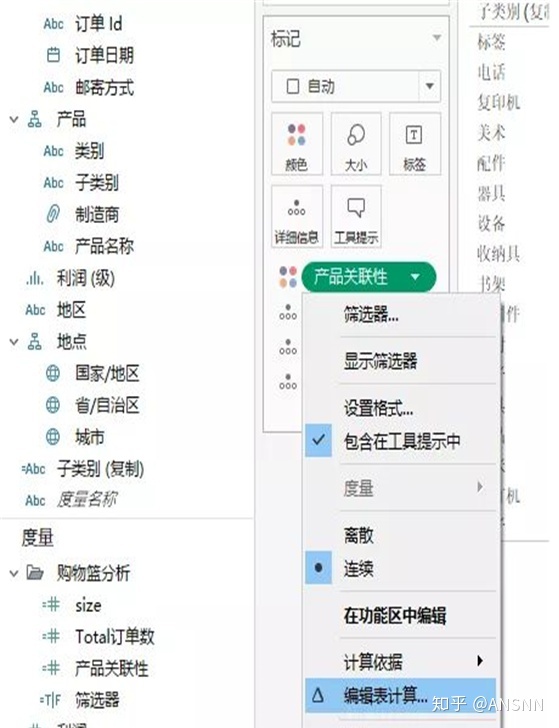Click the Abc icon beside 类别
This screenshot has height=728, width=559.
pyautogui.click(x=53, y=151)
